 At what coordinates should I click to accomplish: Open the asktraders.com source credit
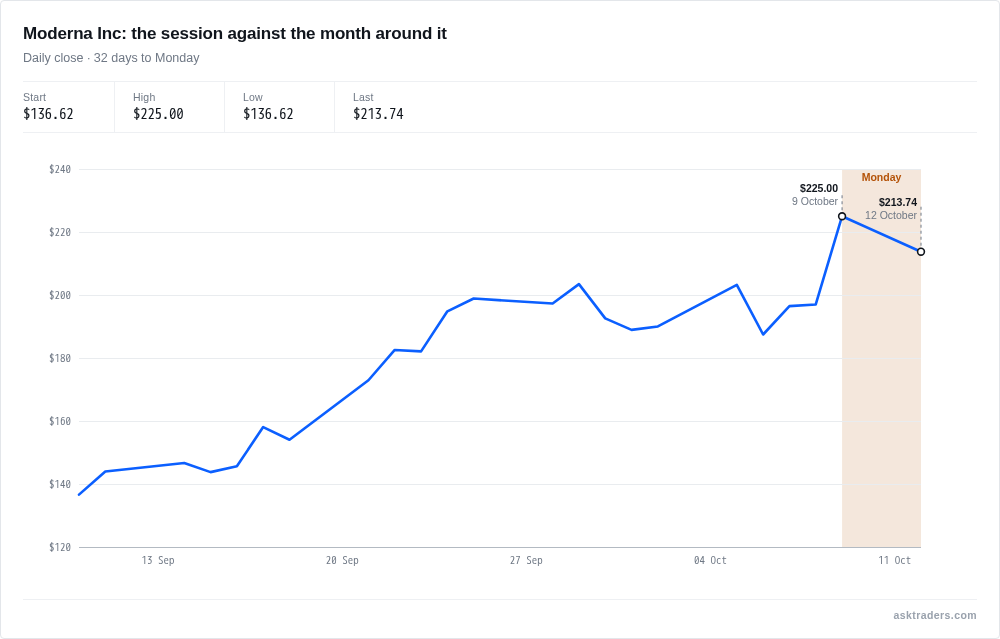(x=935, y=615)
